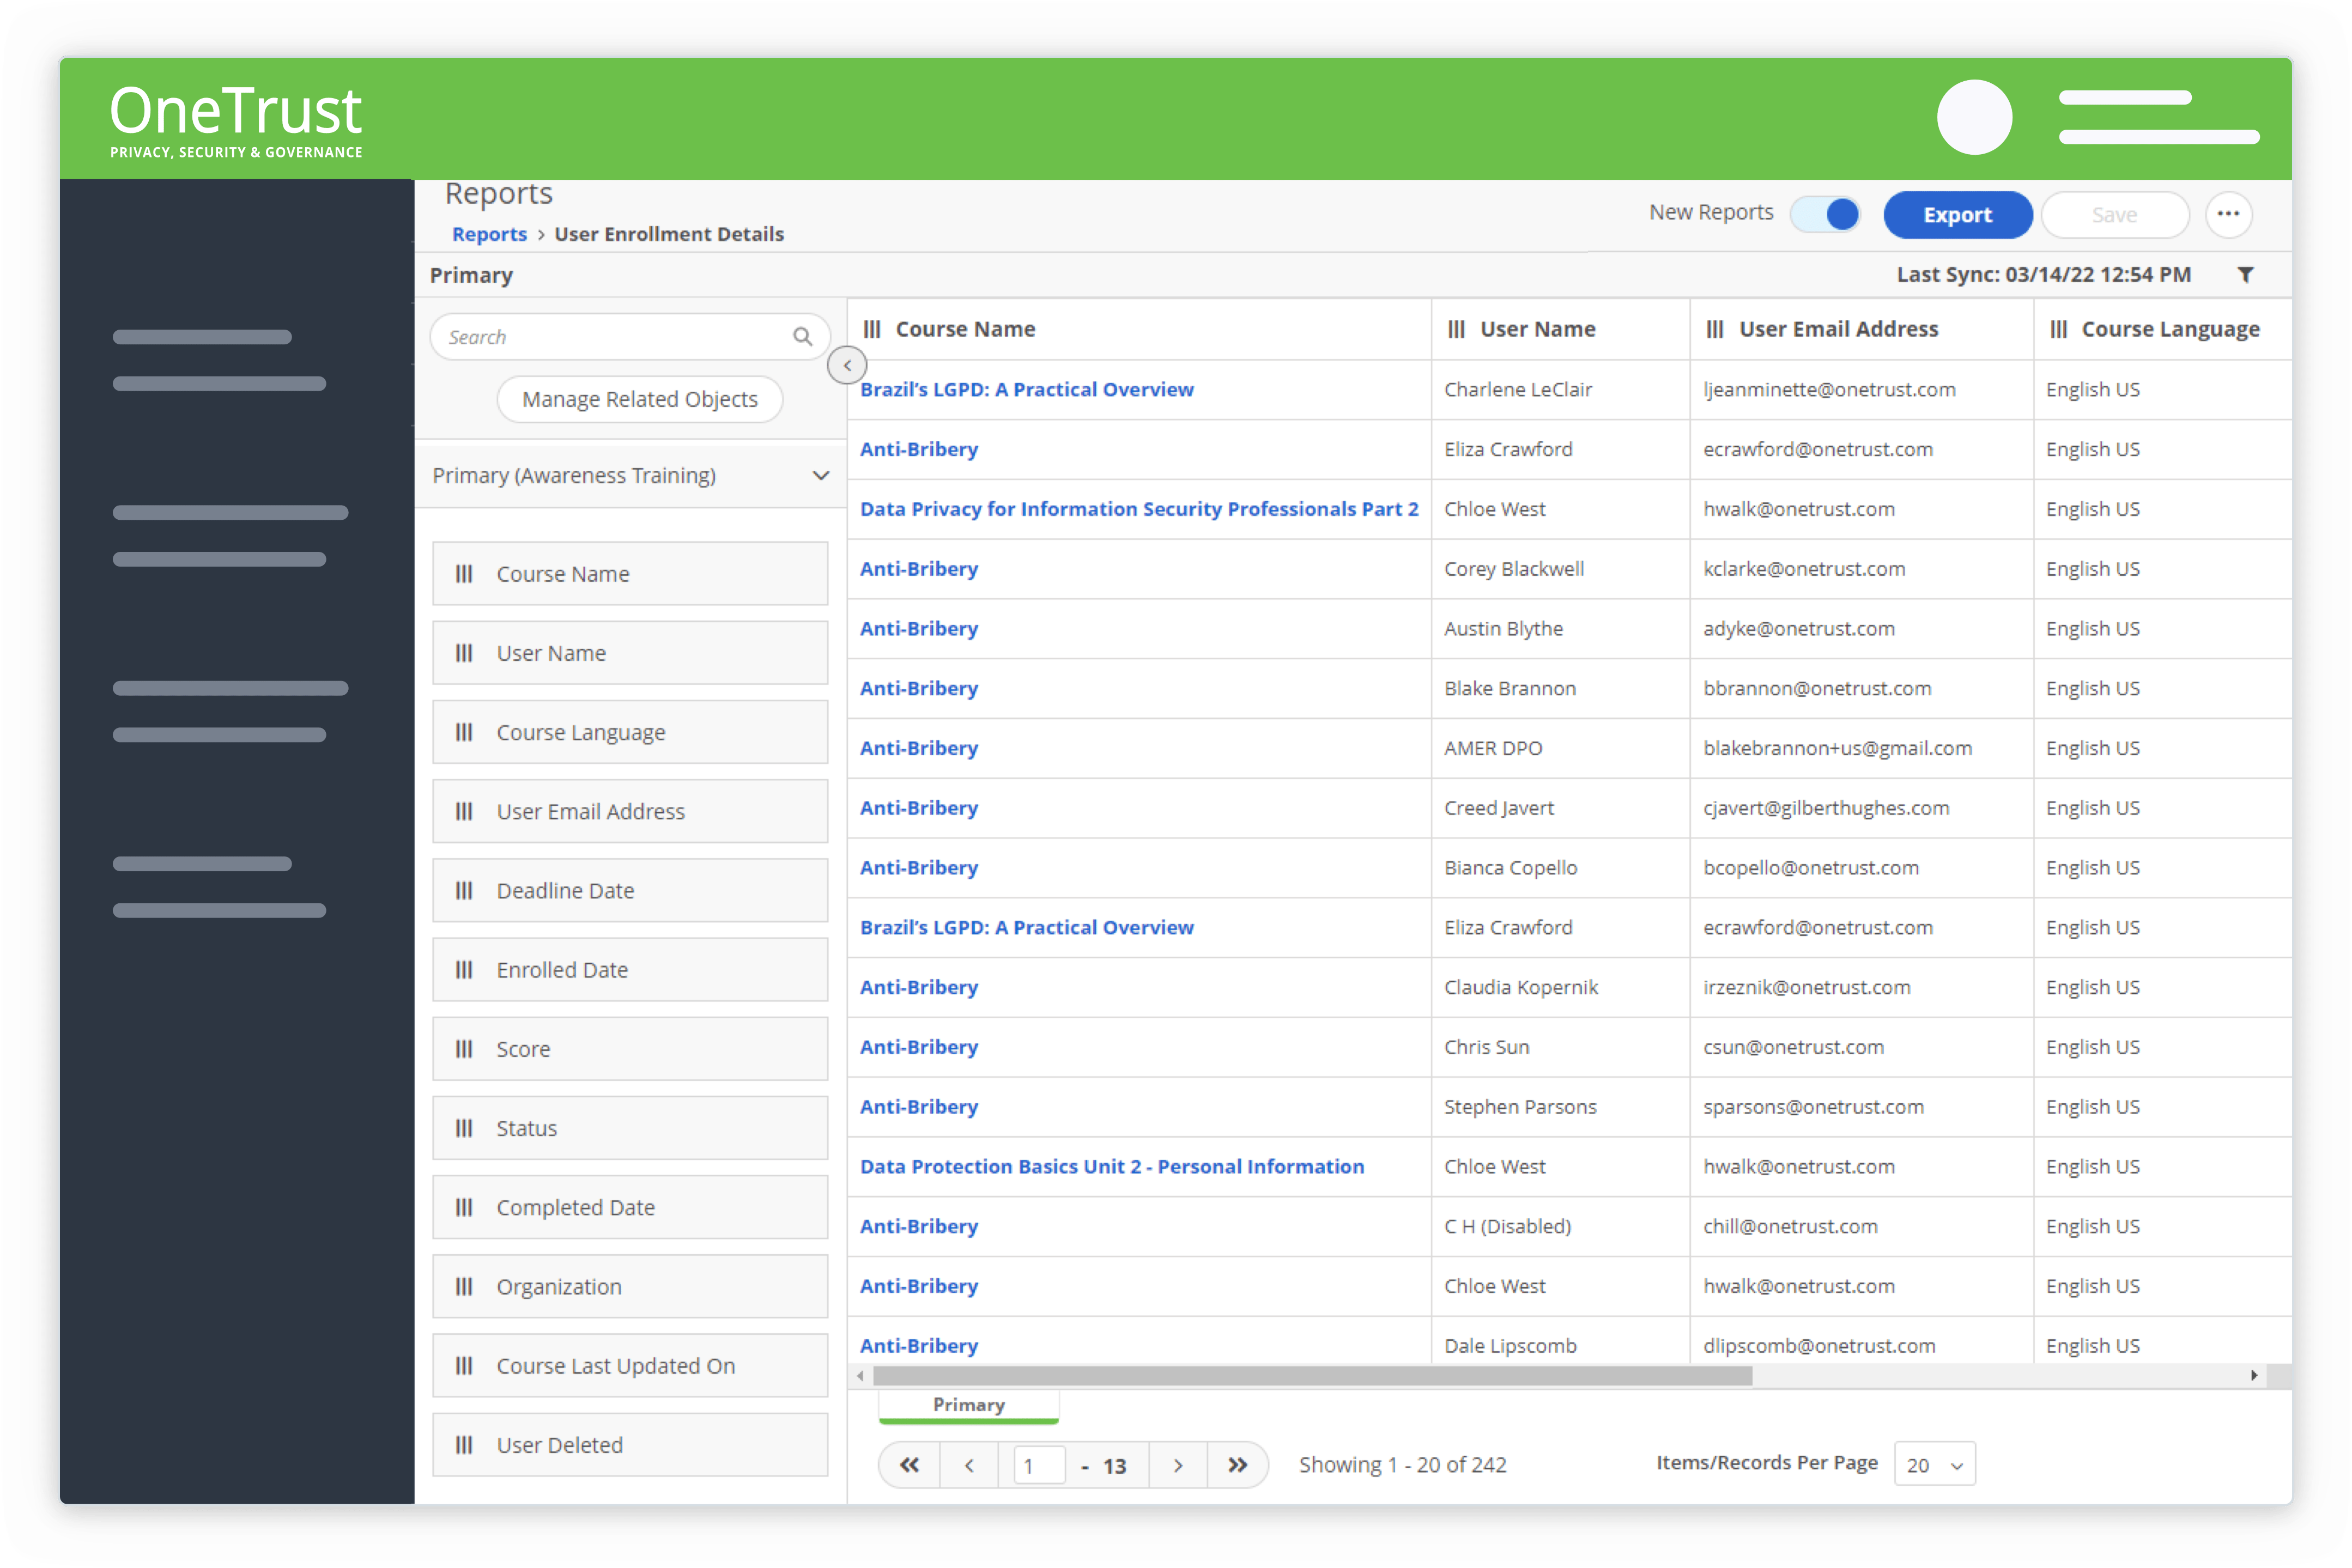The width and height of the screenshot is (2352, 1568).
Task: Click the grip icon of Course Last Updated On field
Action: click(464, 1366)
